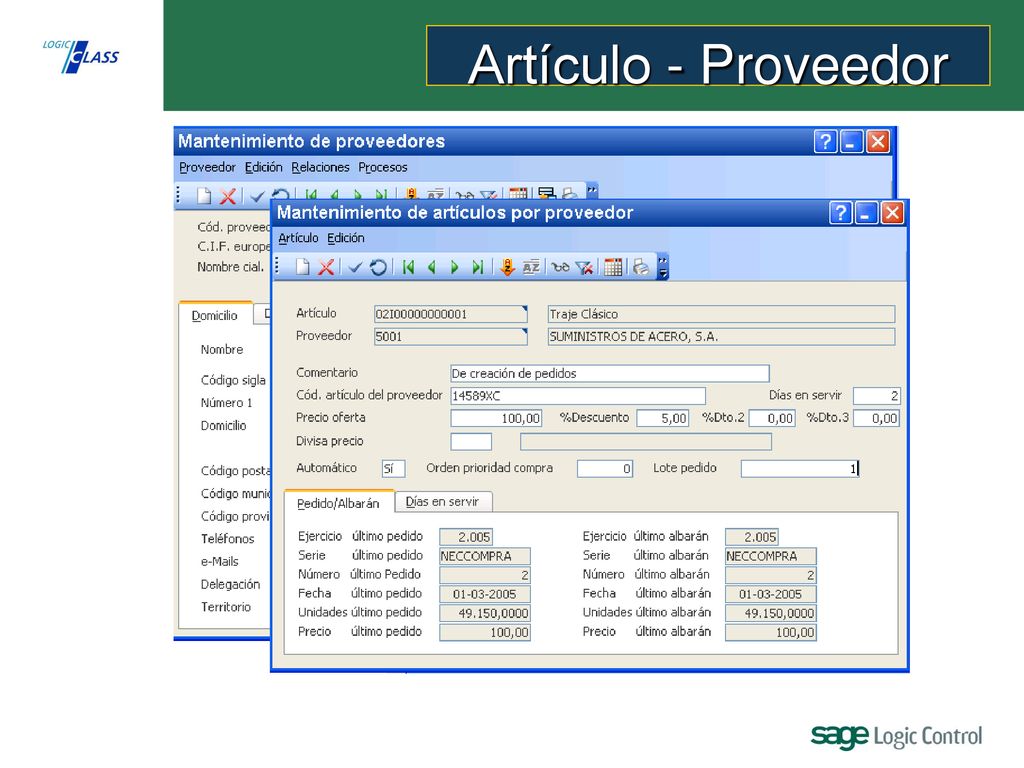The width and height of the screenshot is (1024, 768).
Task: Click help button of Mantenimiento de proveedores window
Action: tap(825, 141)
